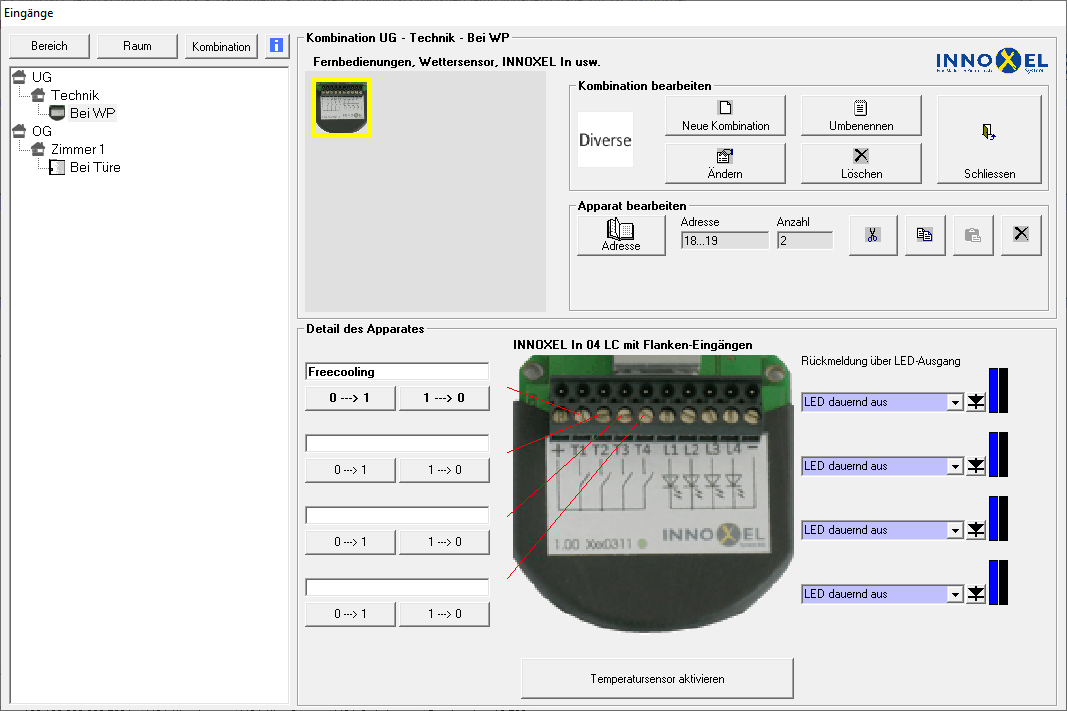Click third blue/black LED color swatch
Viewport: 1067px width, 711px height.
(x=998, y=518)
